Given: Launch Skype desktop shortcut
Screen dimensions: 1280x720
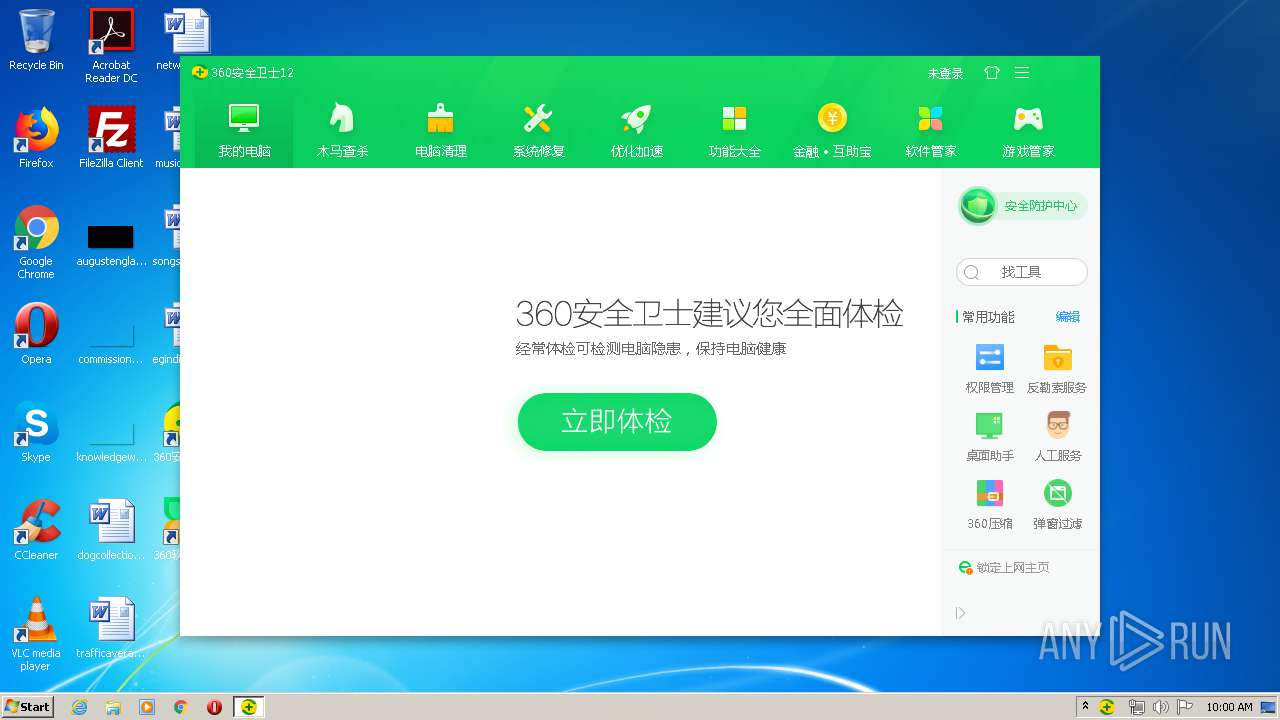Looking at the screenshot, I should click(x=36, y=432).
